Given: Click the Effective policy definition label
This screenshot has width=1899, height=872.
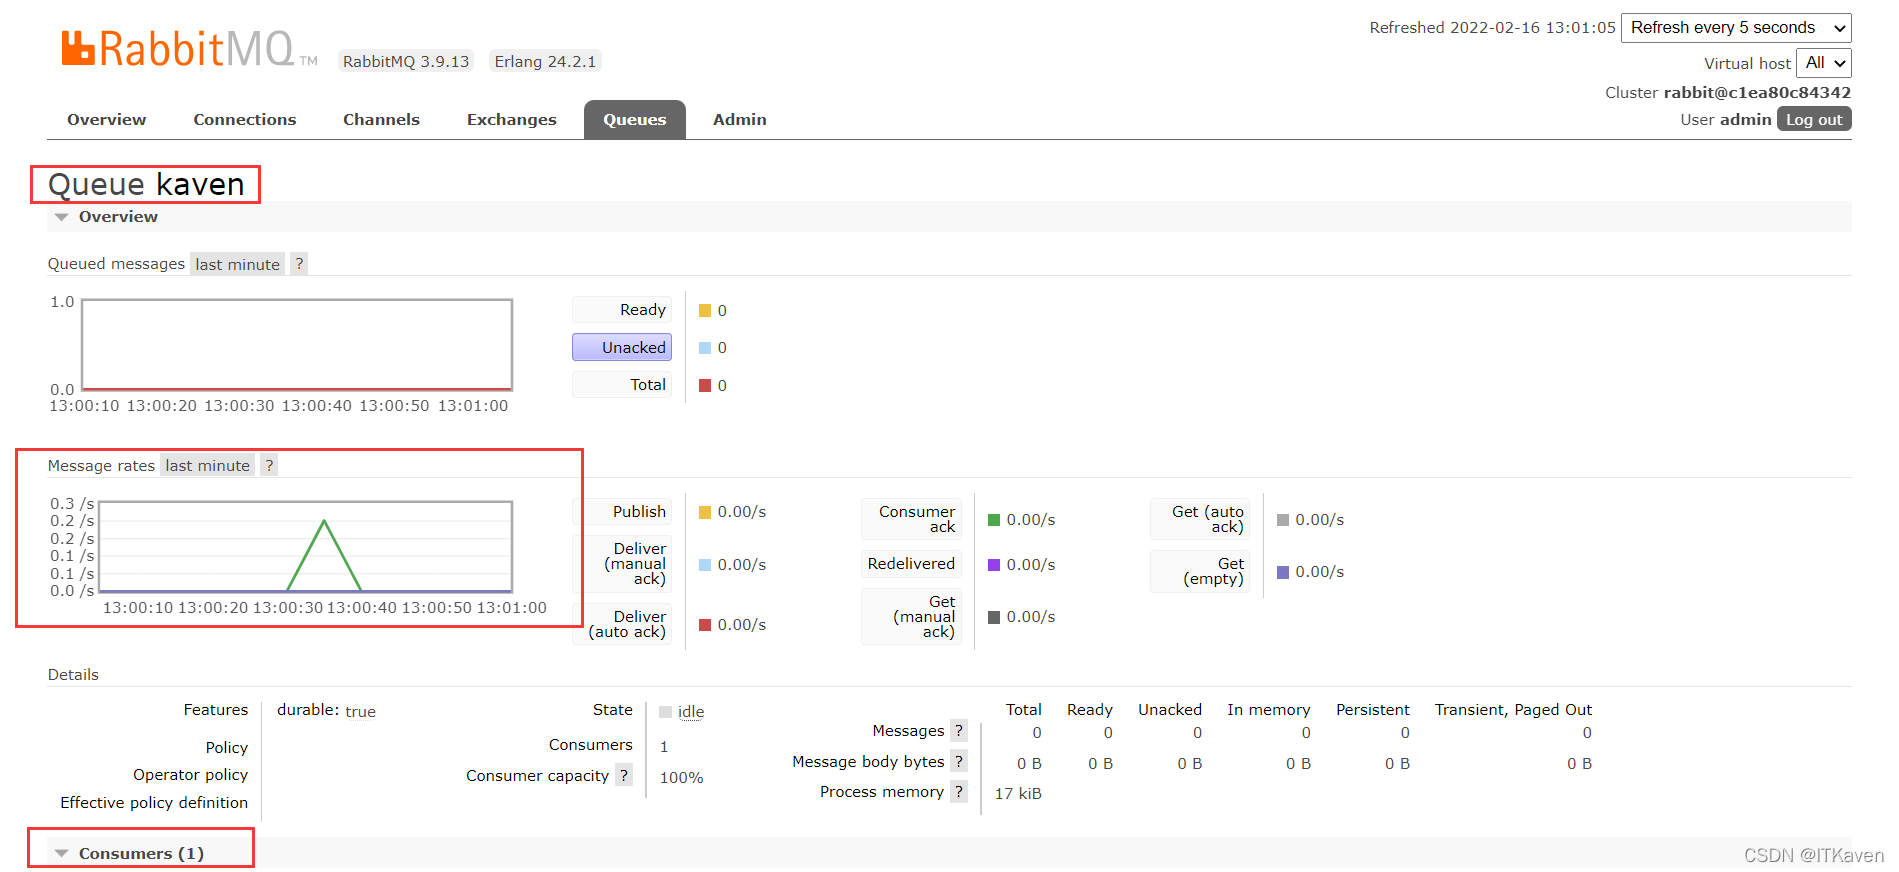Looking at the screenshot, I should point(154,803).
